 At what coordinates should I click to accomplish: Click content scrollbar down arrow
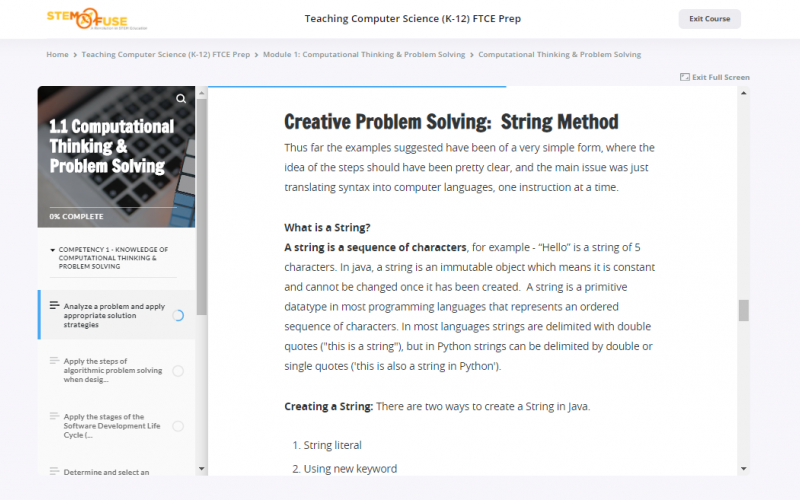point(743,467)
